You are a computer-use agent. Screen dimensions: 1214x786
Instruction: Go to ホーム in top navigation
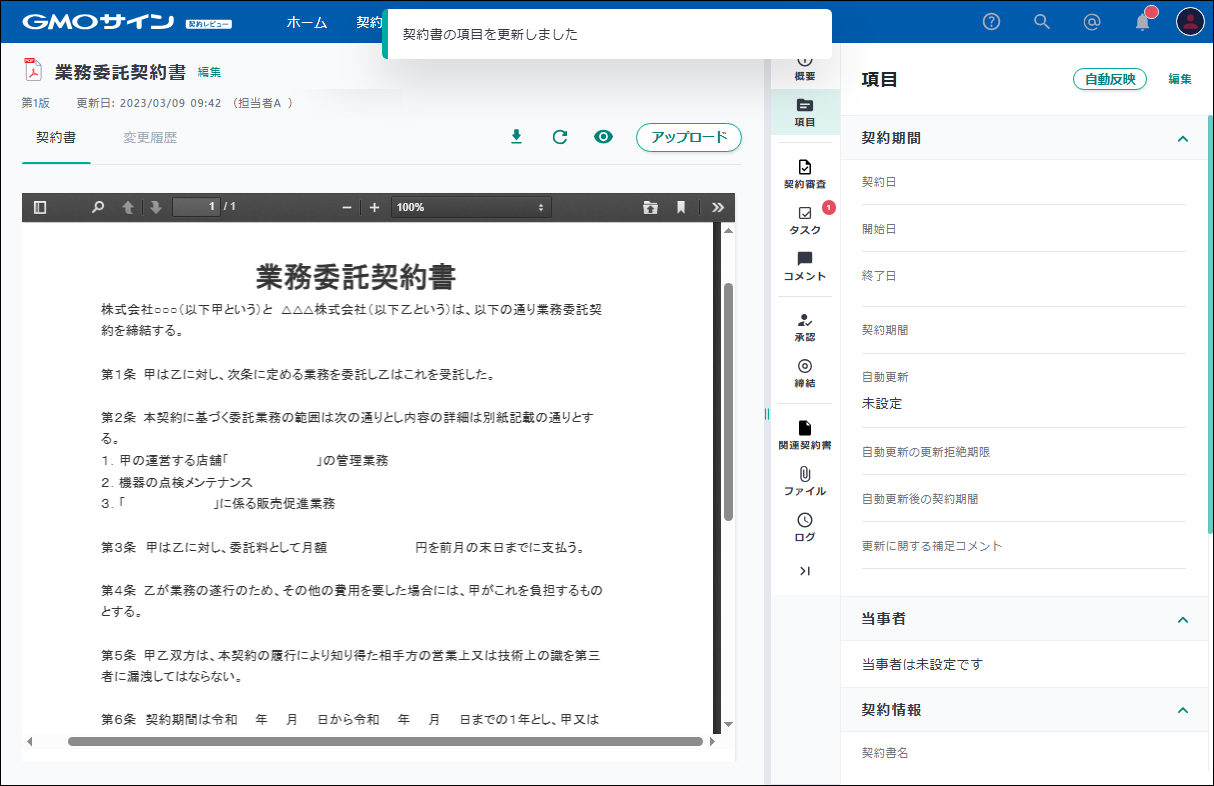click(x=307, y=22)
